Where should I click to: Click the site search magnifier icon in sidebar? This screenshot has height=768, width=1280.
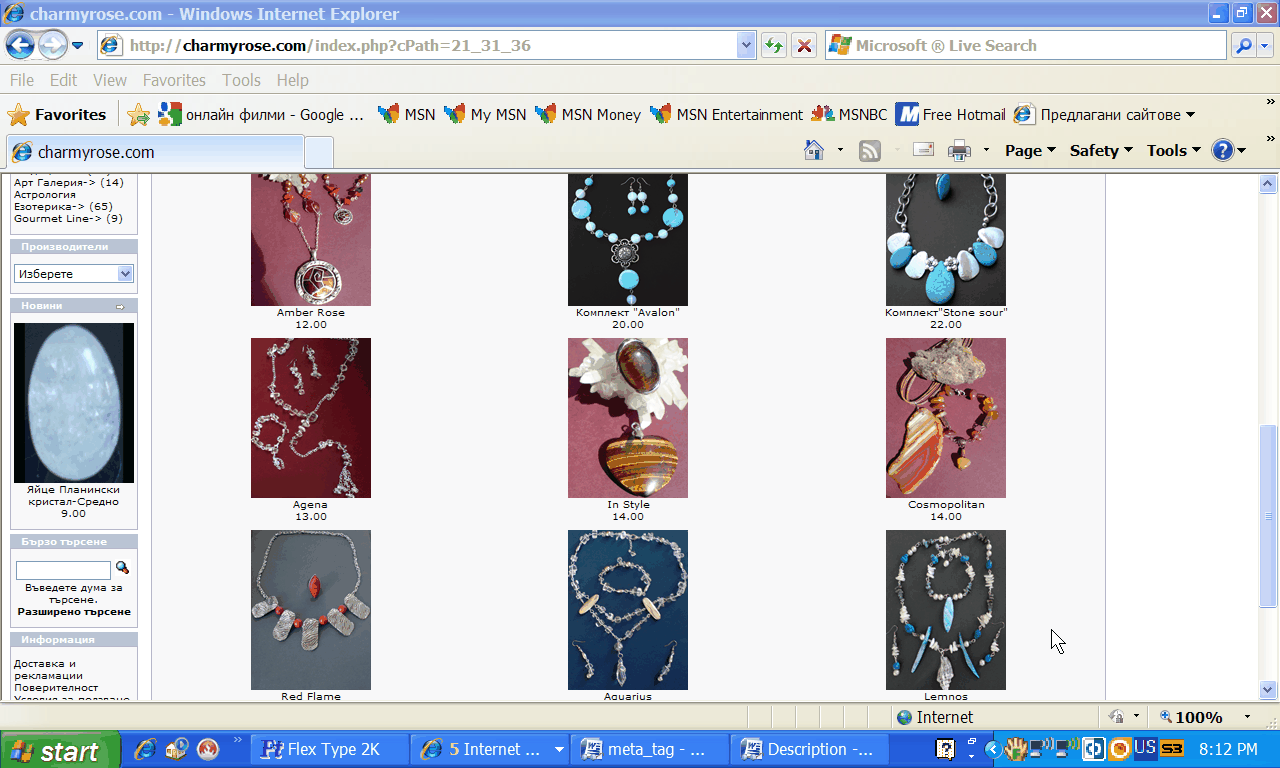(123, 568)
